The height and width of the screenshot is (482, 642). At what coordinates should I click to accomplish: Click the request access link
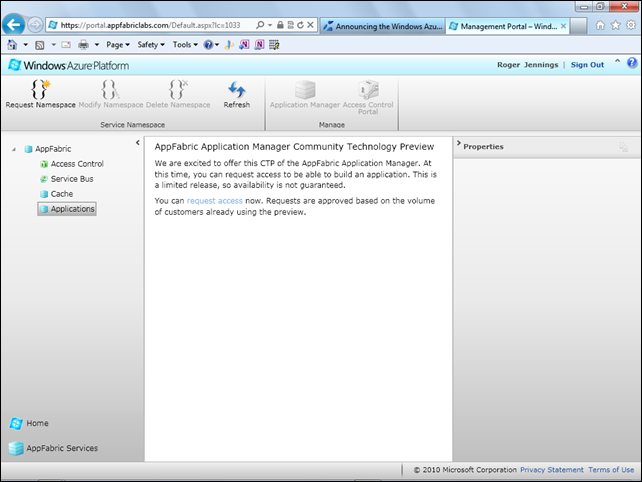tap(215, 201)
